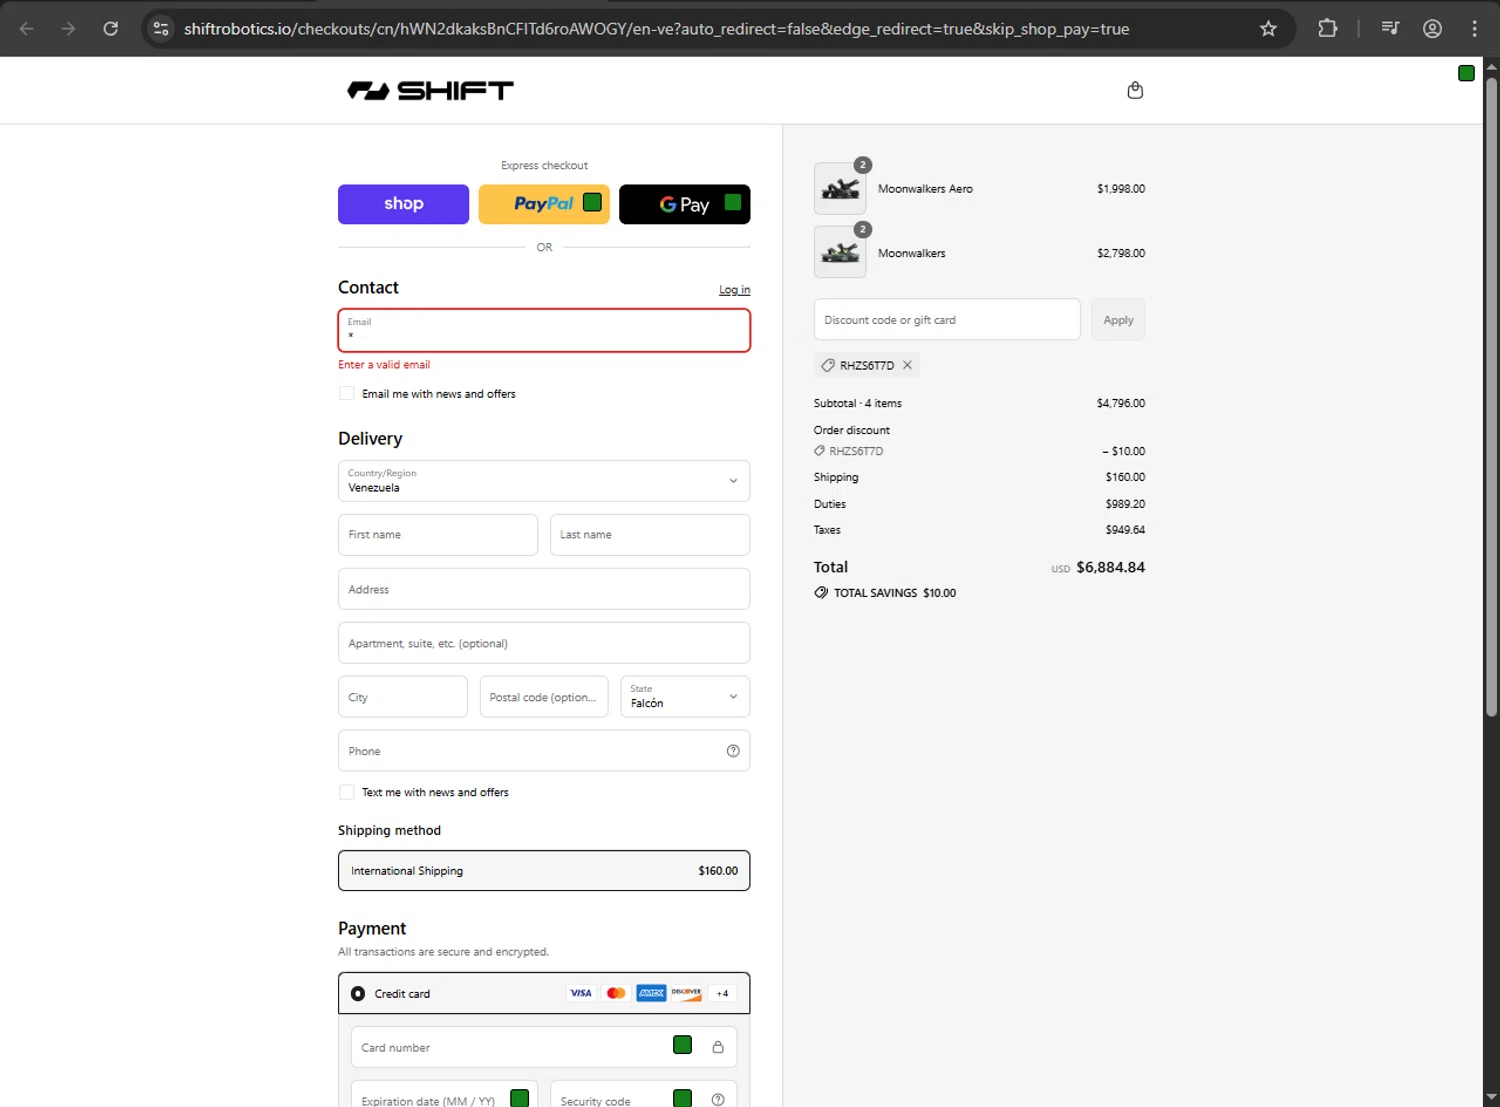The image size is (1500, 1107).
Task: Select the Credit card radio option
Action: pos(358,994)
